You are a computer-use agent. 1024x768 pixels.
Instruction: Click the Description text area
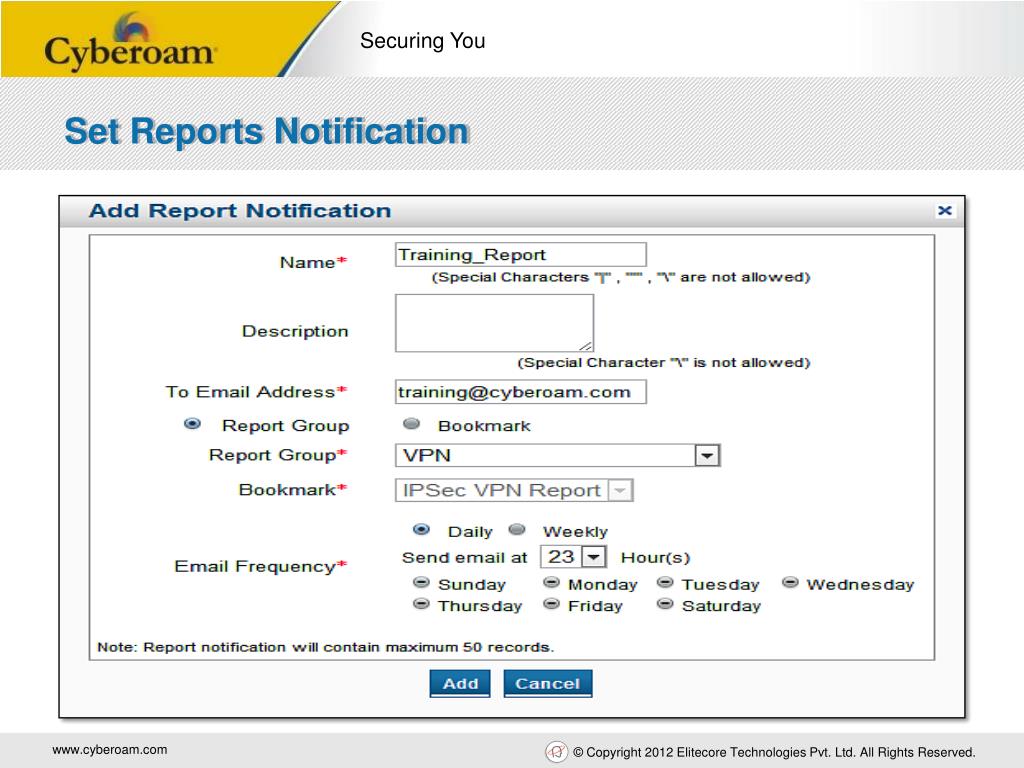coord(494,323)
